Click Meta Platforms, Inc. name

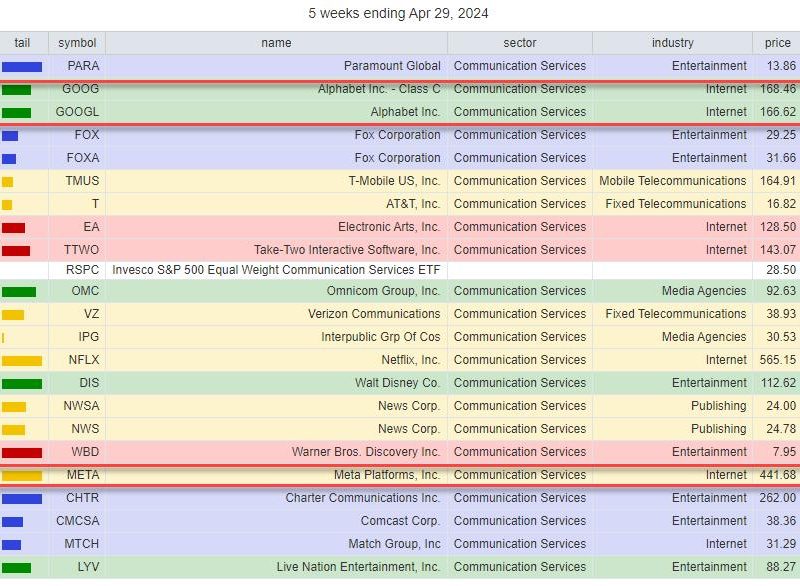(x=387, y=475)
